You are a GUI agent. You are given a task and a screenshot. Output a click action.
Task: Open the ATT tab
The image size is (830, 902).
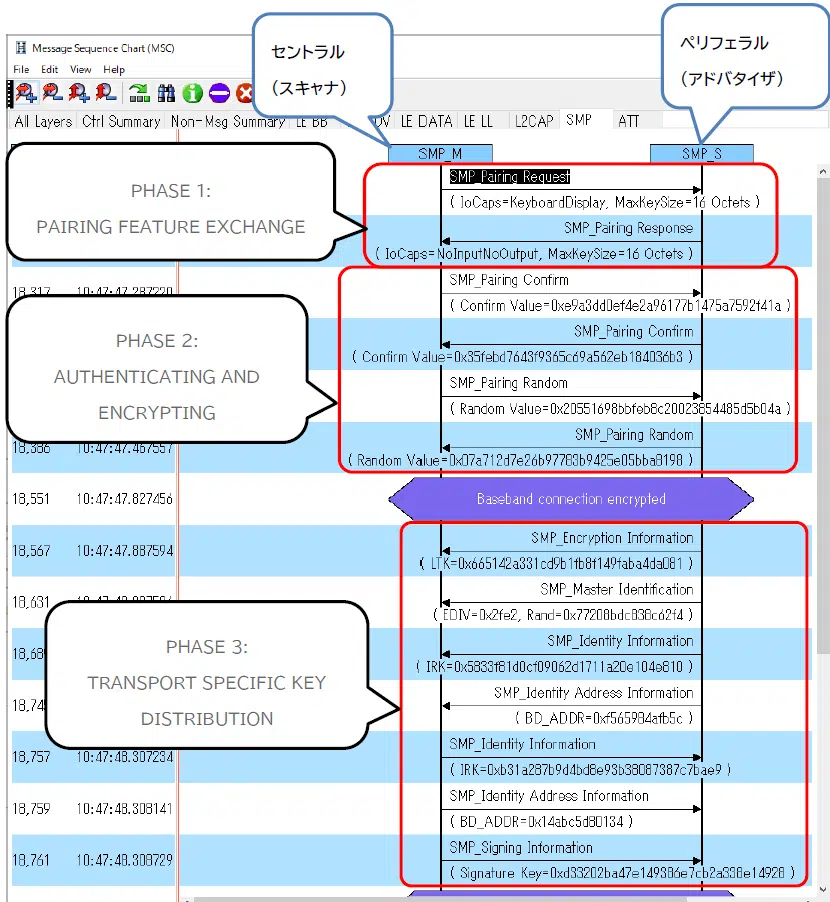[x=629, y=121]
